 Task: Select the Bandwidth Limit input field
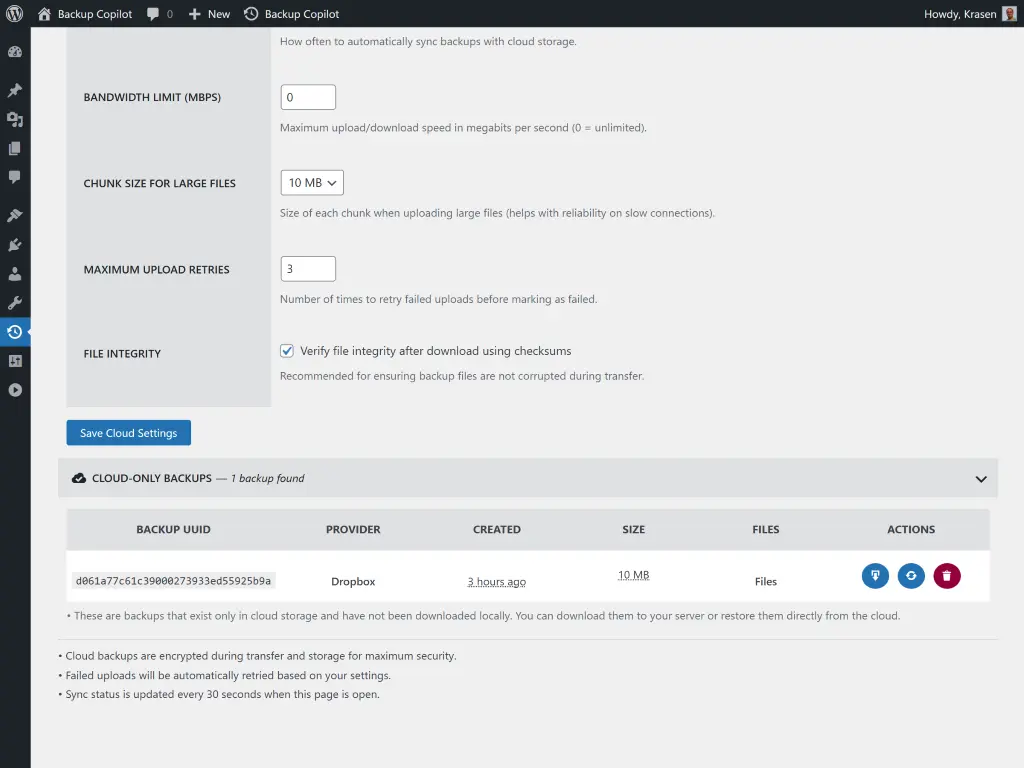tap(307, 97)
